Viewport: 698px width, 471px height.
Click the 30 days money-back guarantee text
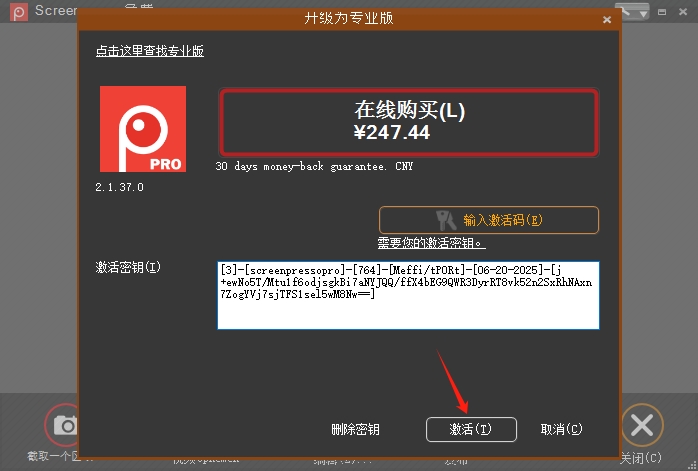(314, 166)
